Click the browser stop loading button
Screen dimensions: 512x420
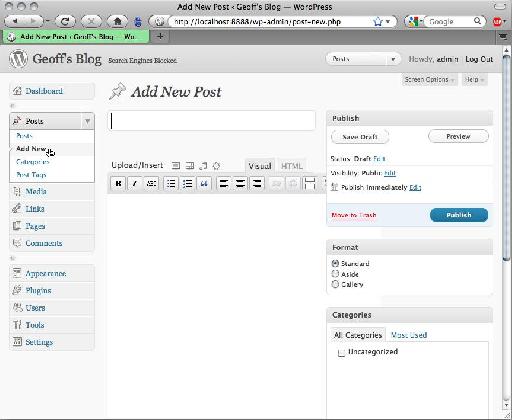91,21
